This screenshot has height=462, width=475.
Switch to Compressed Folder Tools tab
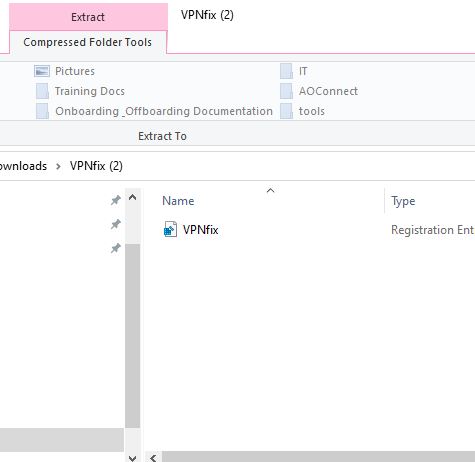(x=88, y=42)
